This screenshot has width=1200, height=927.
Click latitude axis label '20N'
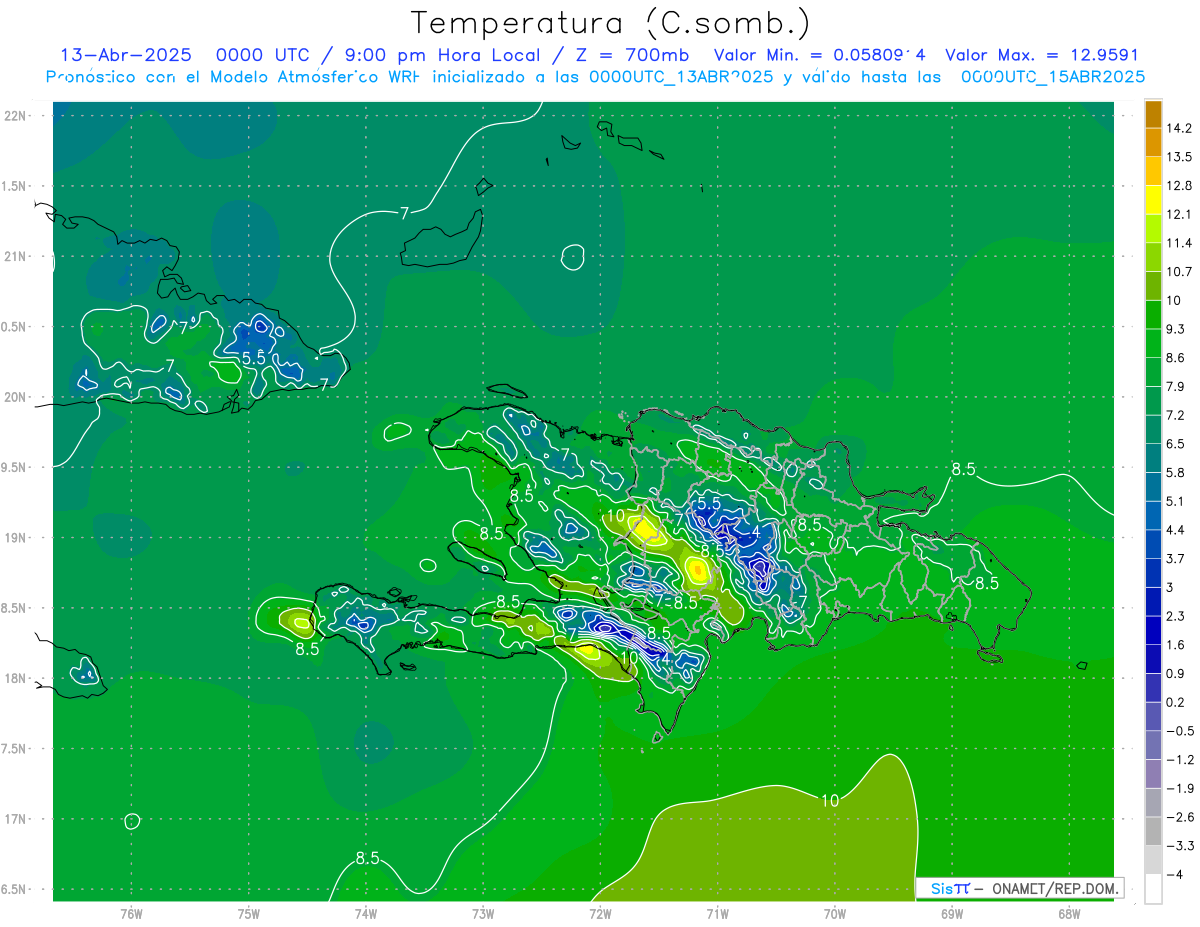[x=15, y=397]
